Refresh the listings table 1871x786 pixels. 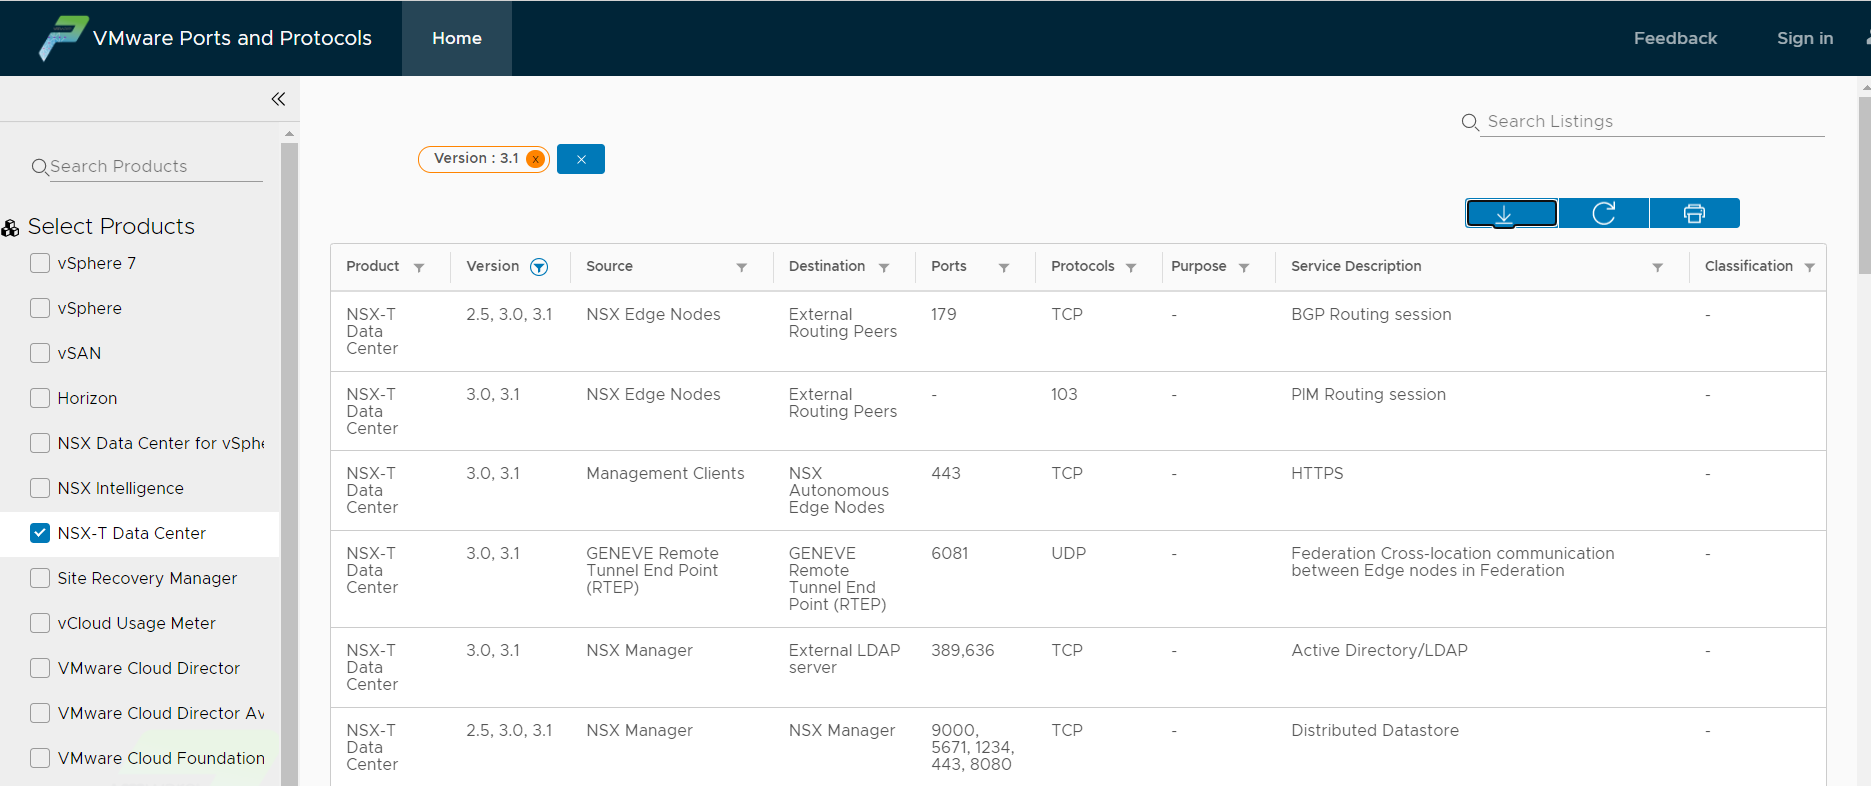1604,213
